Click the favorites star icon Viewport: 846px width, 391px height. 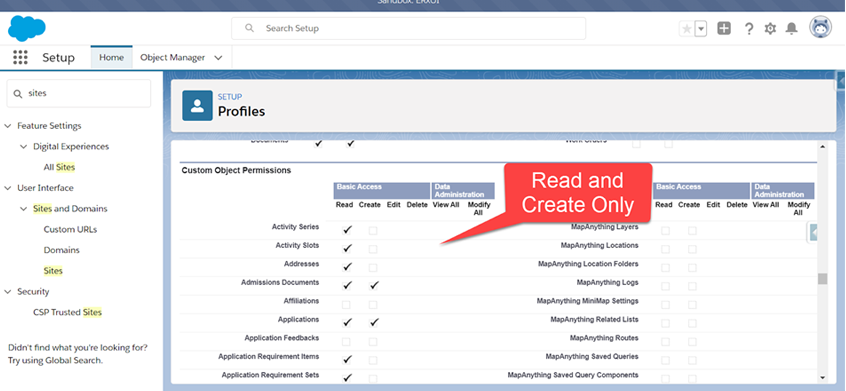(x=687, y=29)
